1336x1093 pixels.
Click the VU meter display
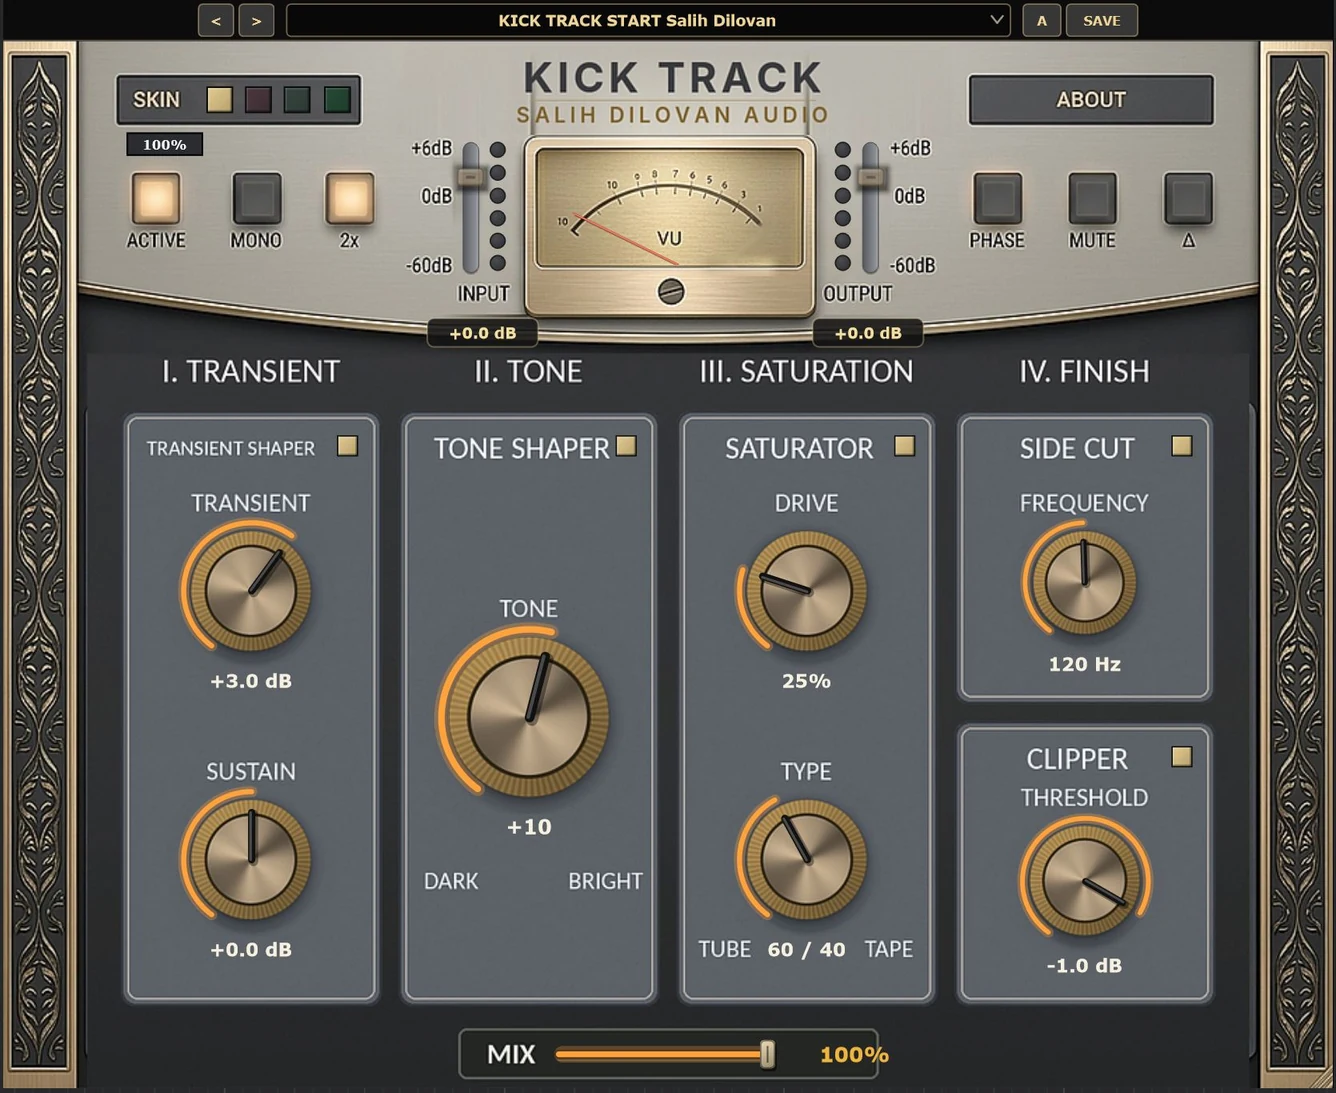tap(670, 208)
